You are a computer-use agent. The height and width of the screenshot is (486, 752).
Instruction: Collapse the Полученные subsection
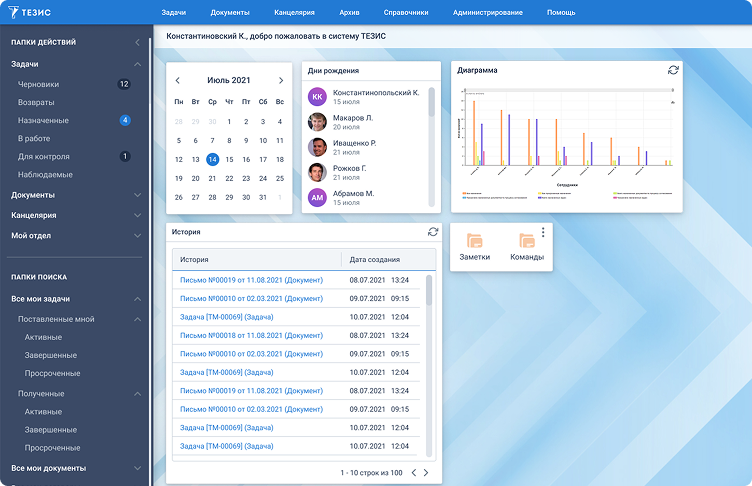point(137,393)
